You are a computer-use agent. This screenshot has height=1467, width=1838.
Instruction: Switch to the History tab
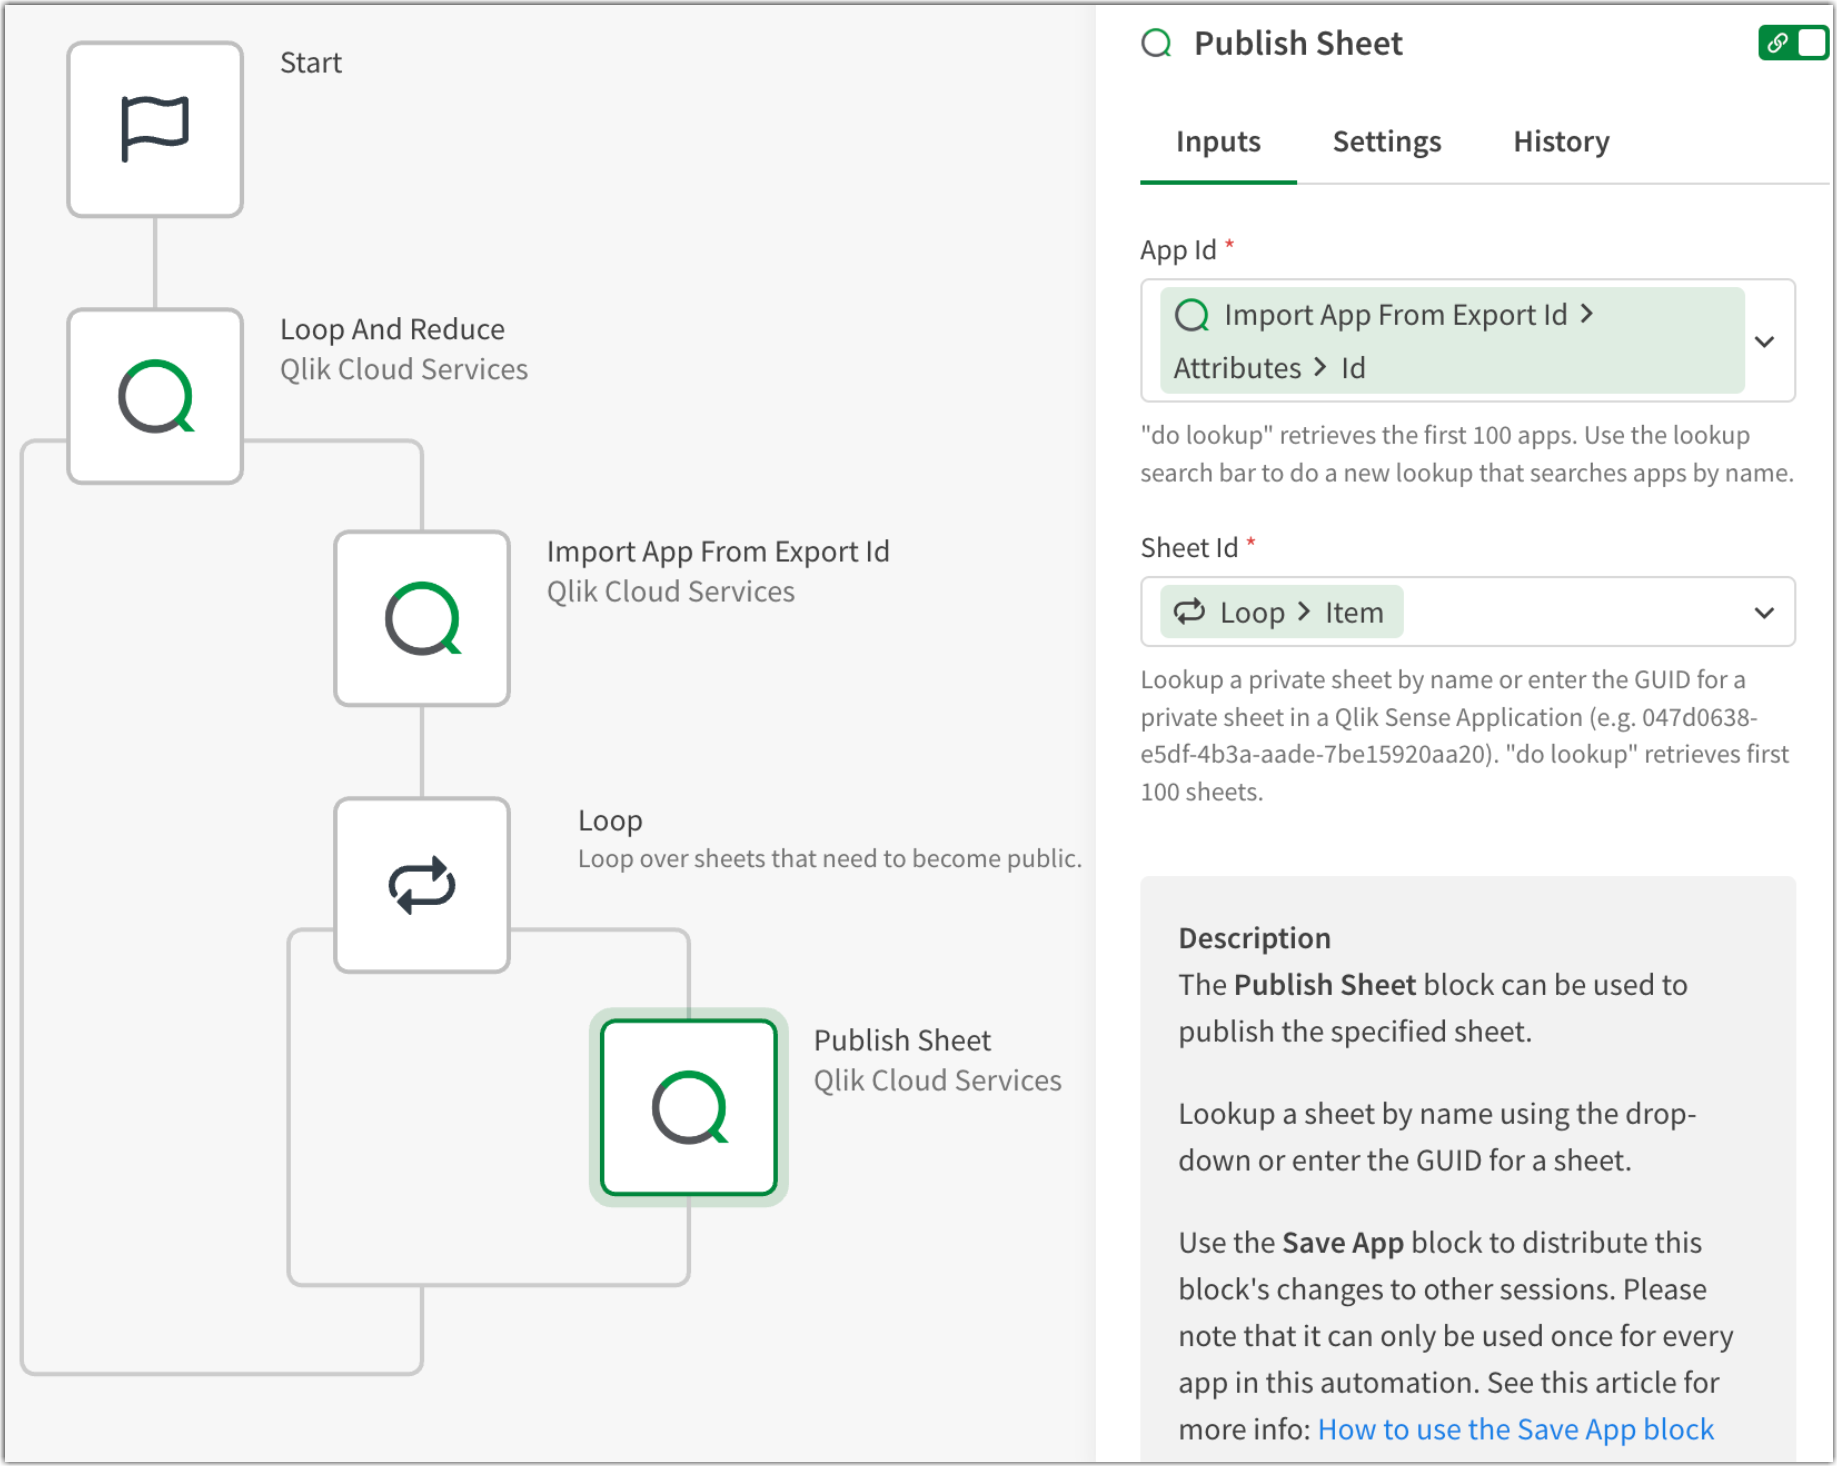point(1560,142)
